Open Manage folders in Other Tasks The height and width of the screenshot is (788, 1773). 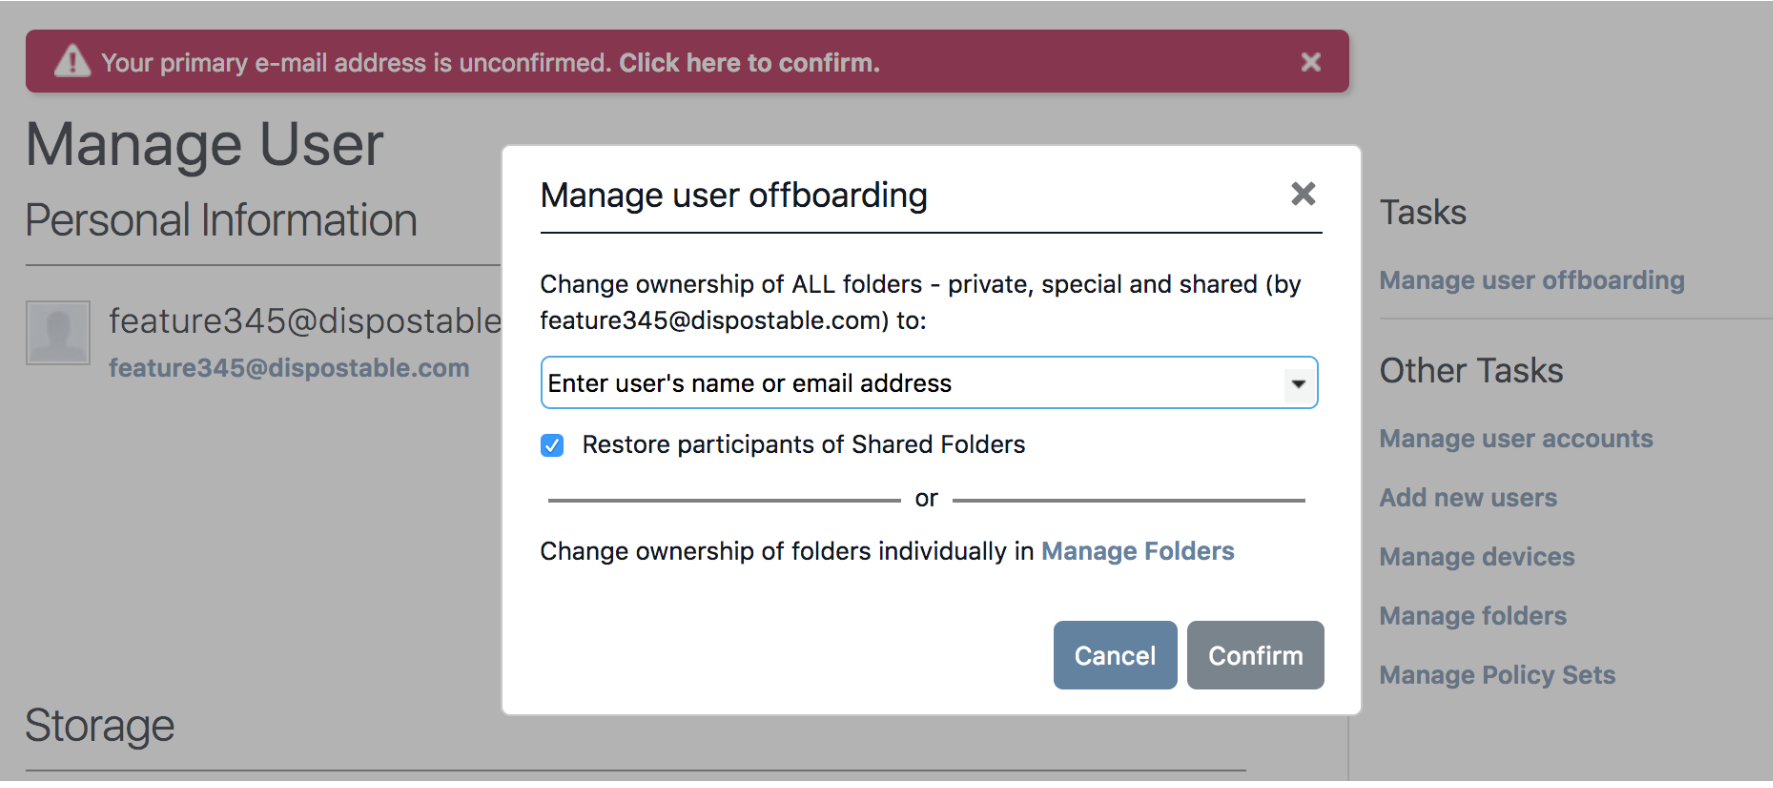(1473, 615)
